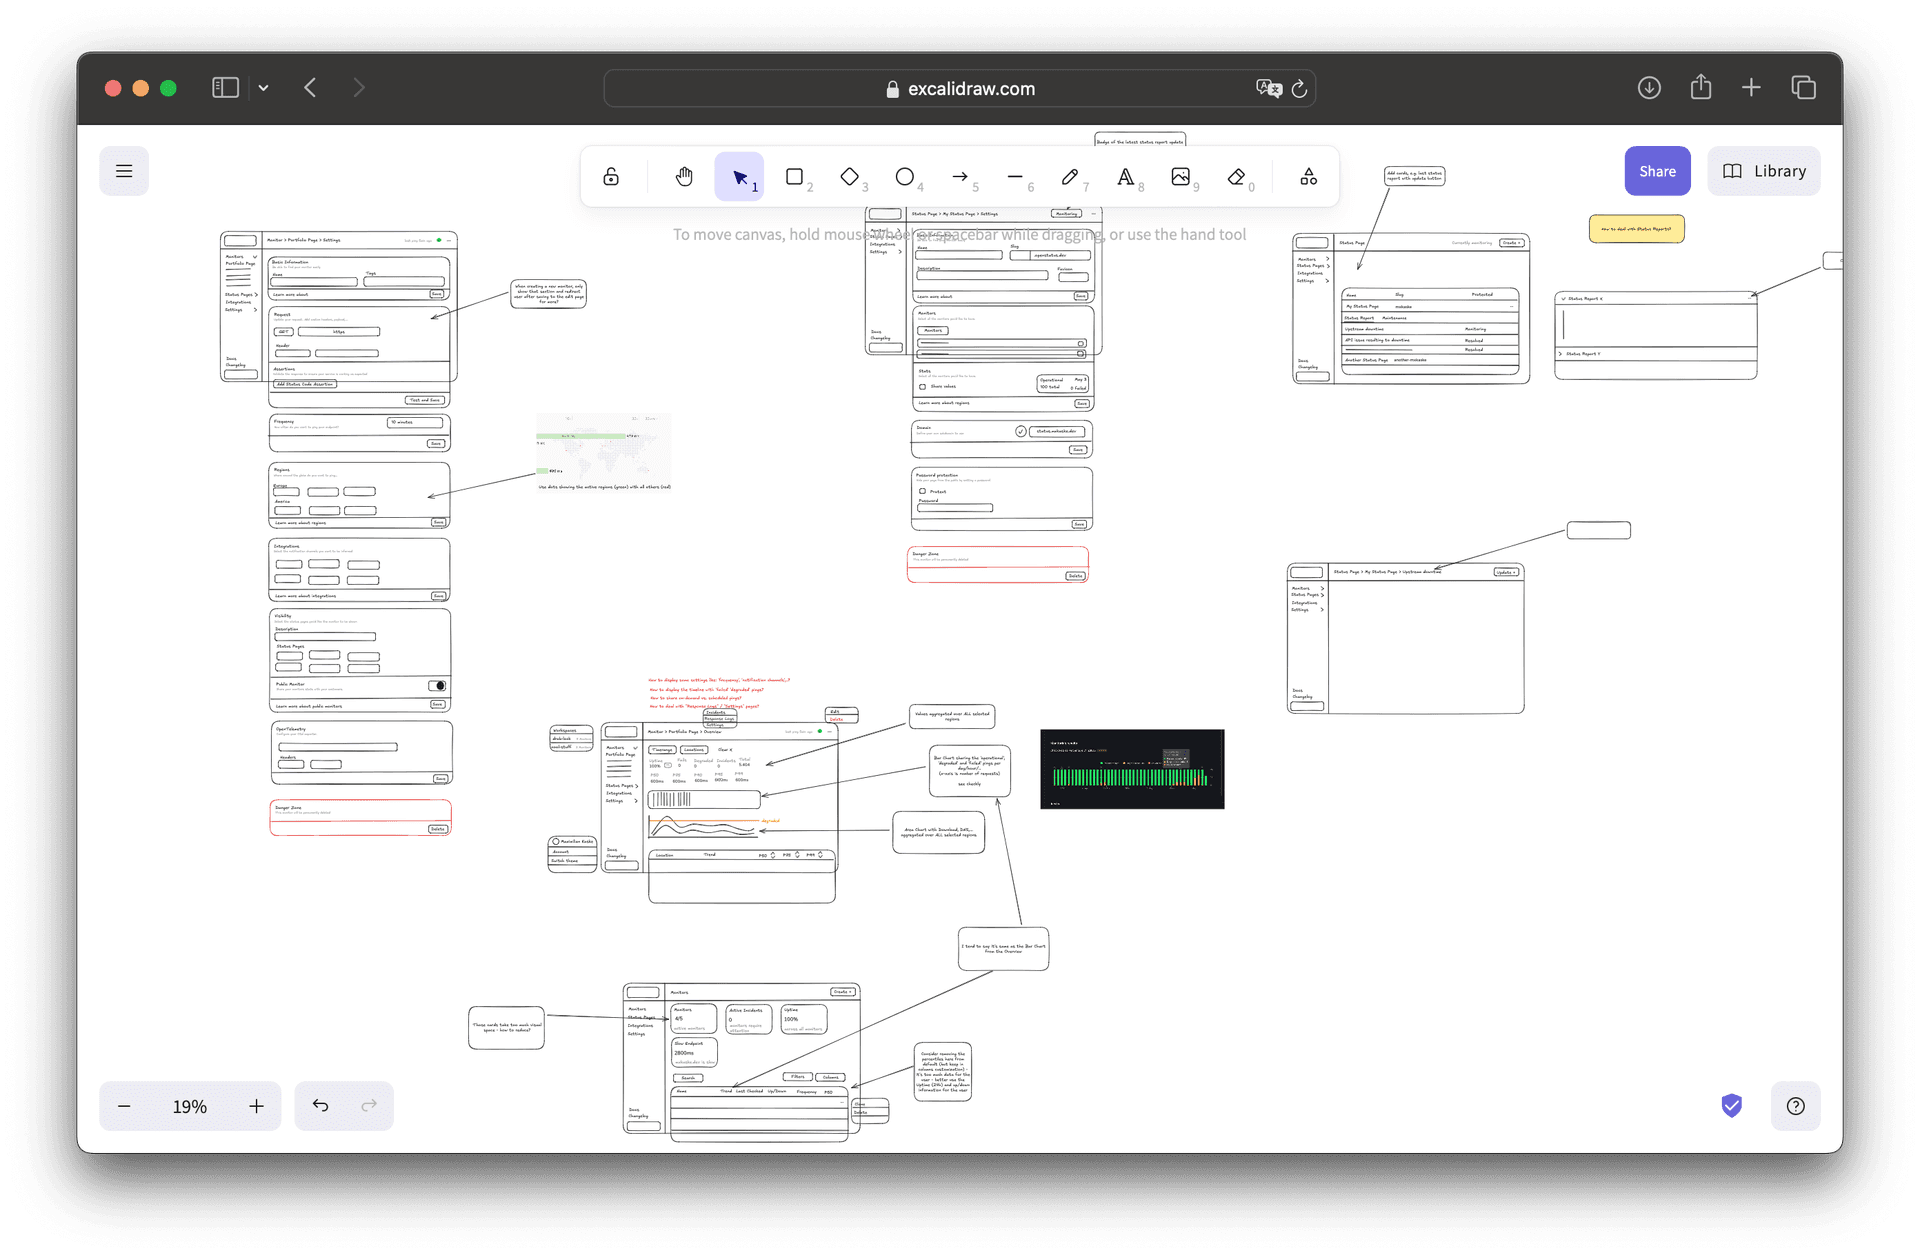Click the Share button

(x=1657, y=170)
